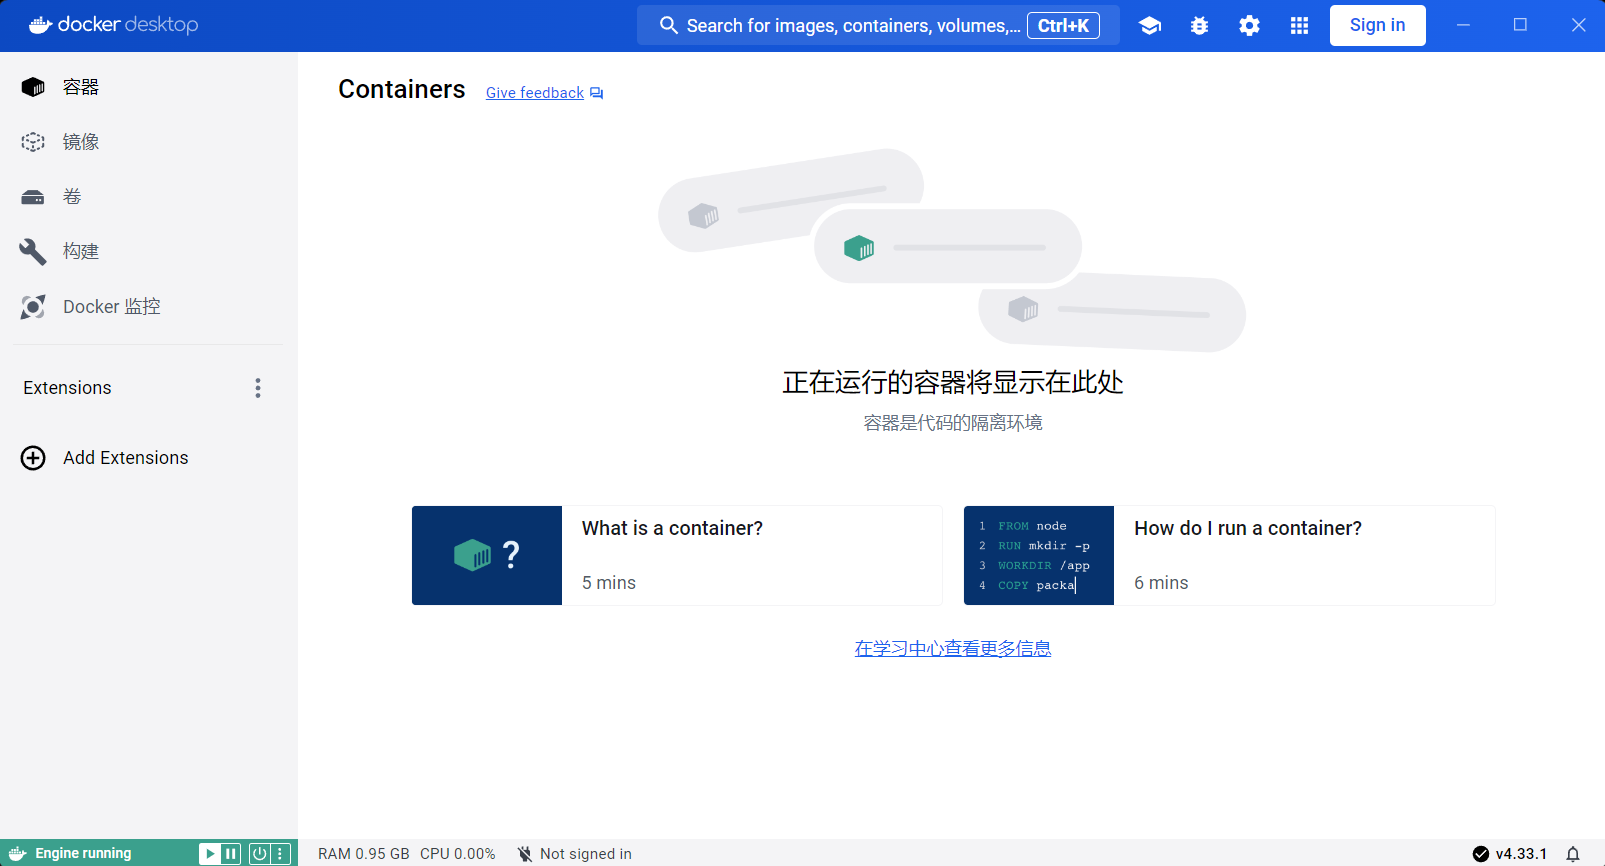This screenshot has width=1605, height=866.
Task: Click the Troubleshoot bug icon
Action: click(1199, 26)
